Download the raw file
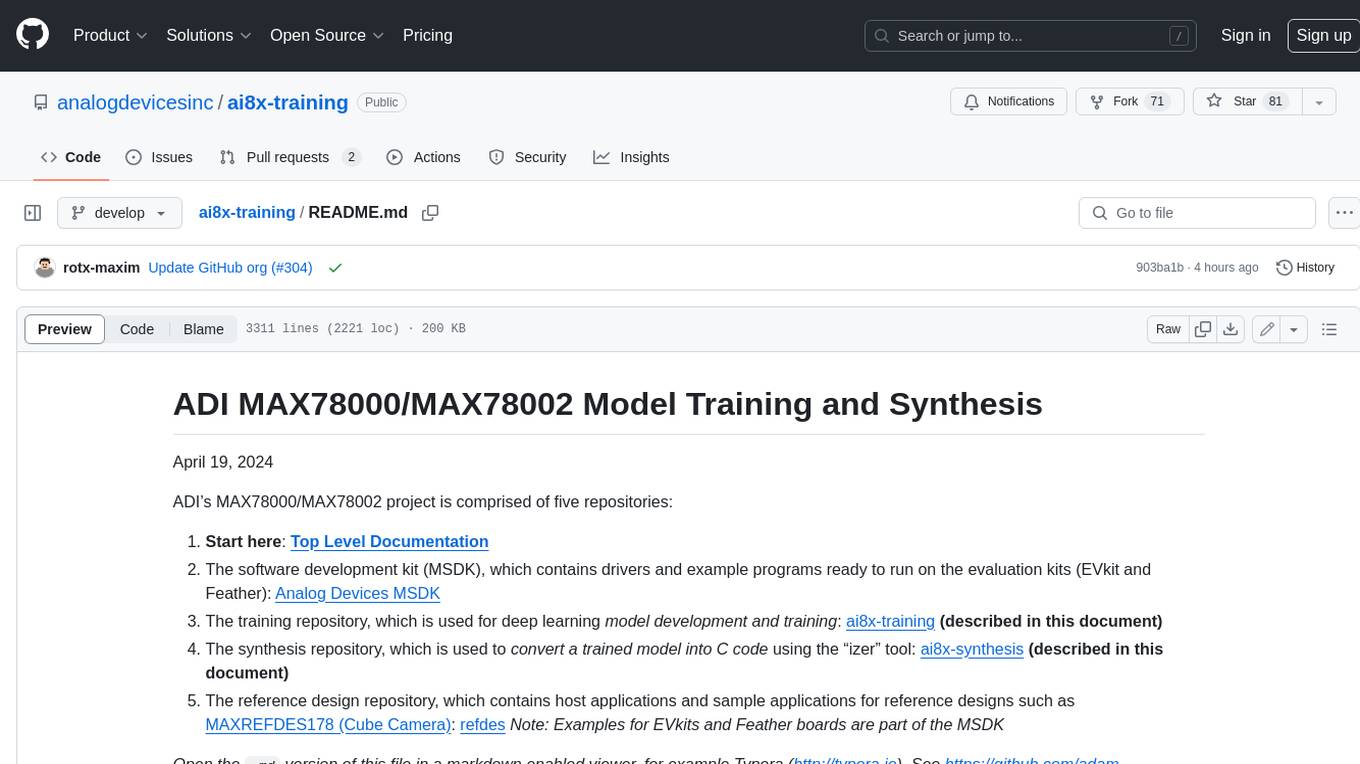1360x764 pixels. [x=1231, y=329]
